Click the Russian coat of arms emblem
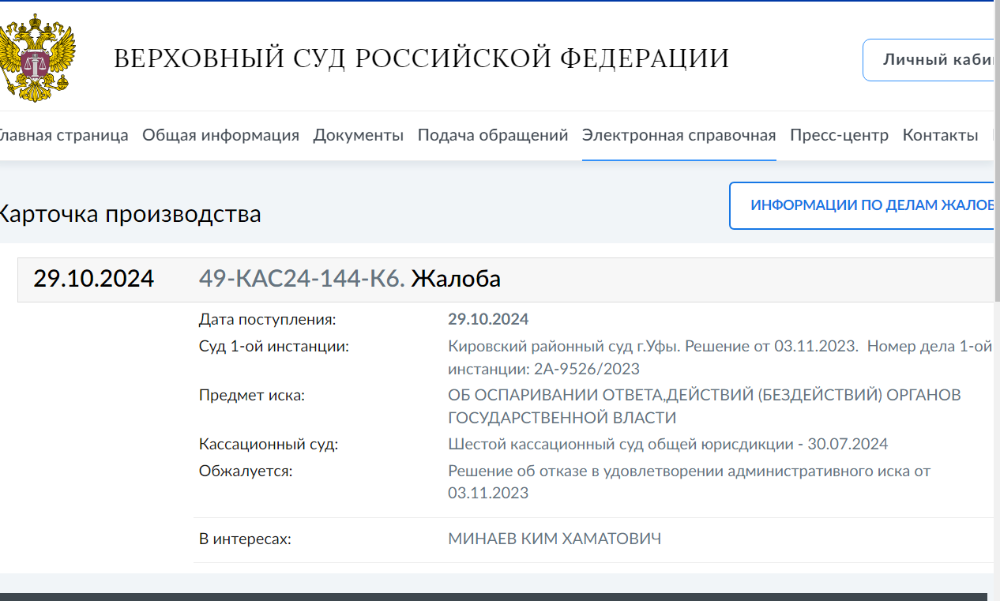 (37, 57)
